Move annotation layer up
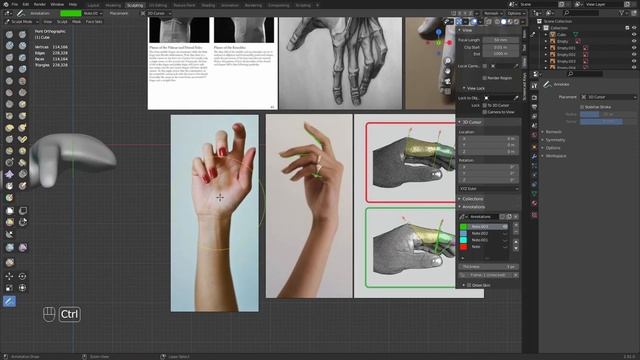 point(516,242)
